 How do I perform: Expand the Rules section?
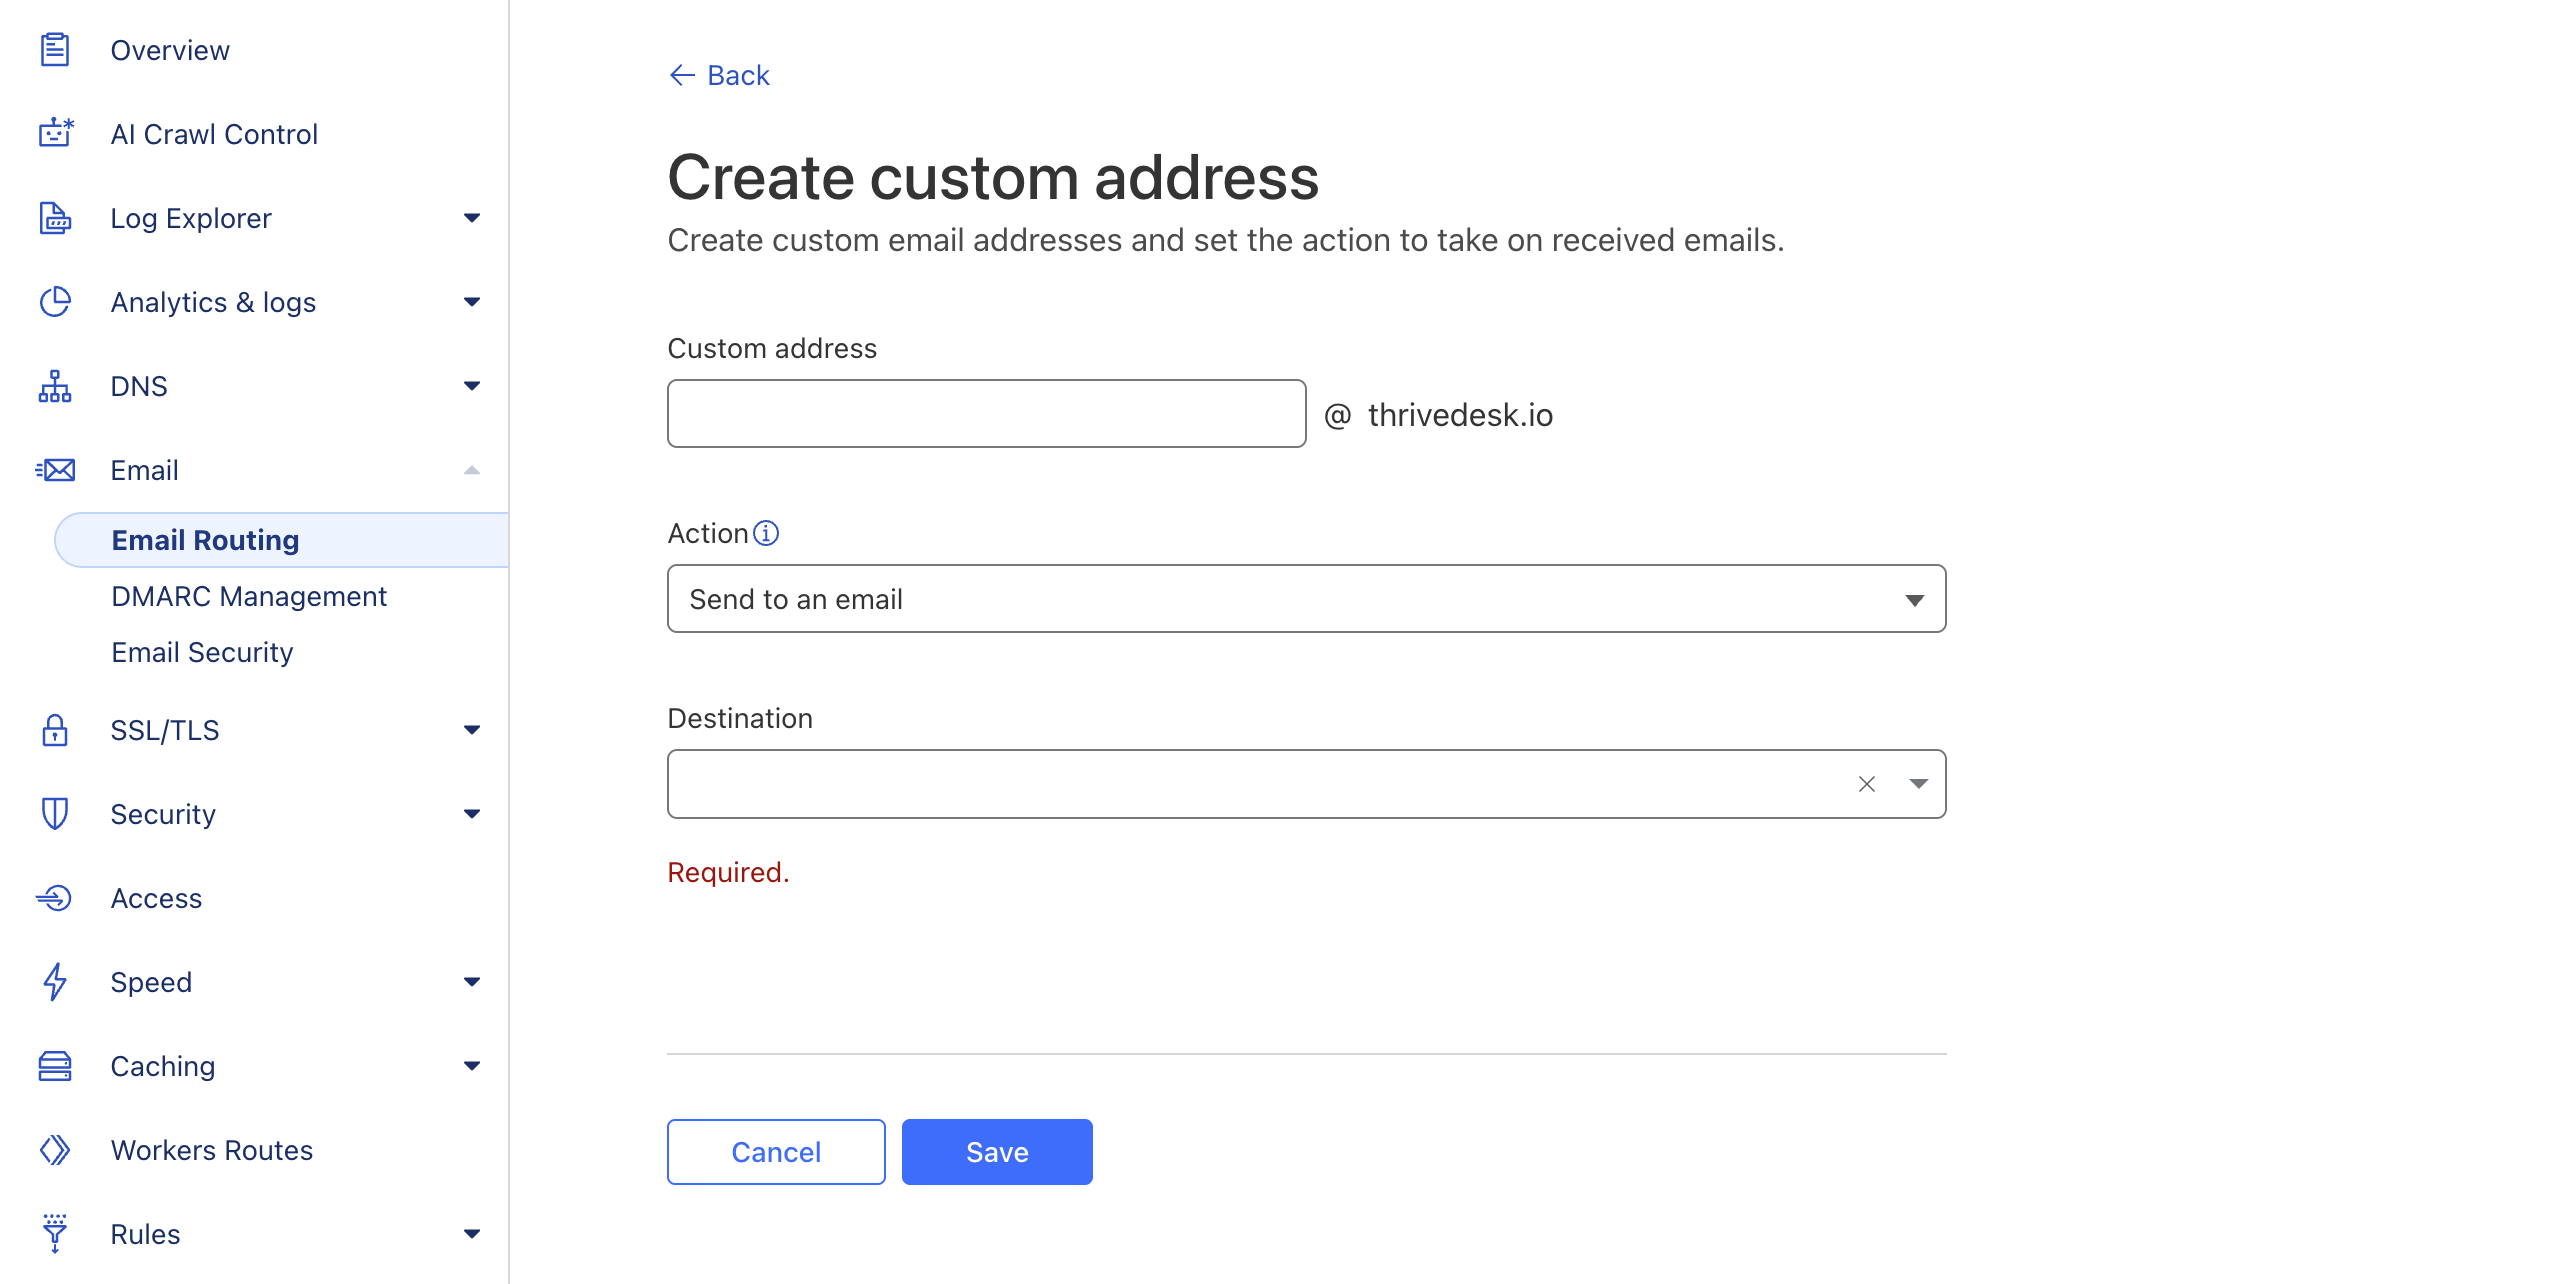pos(471,1234)
